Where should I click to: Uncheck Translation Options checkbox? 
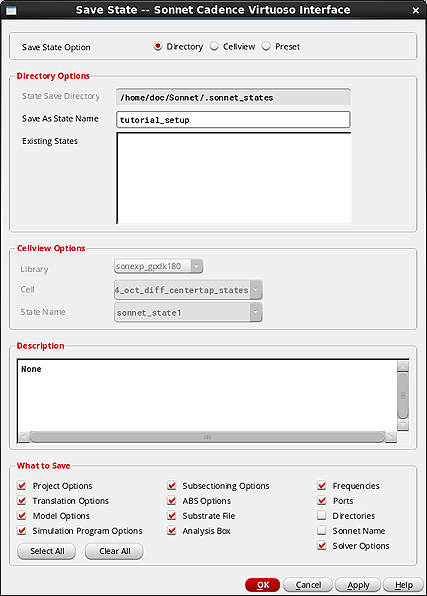22,501
